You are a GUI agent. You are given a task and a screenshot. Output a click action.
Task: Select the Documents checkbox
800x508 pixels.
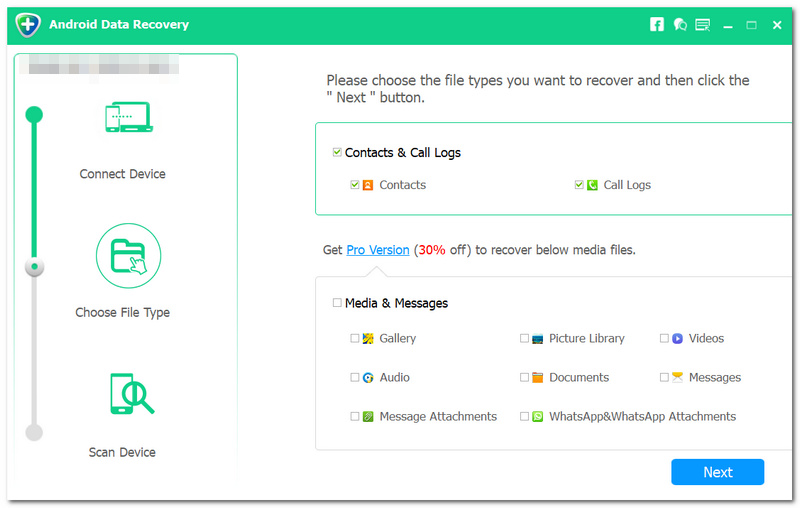point(524,377)
